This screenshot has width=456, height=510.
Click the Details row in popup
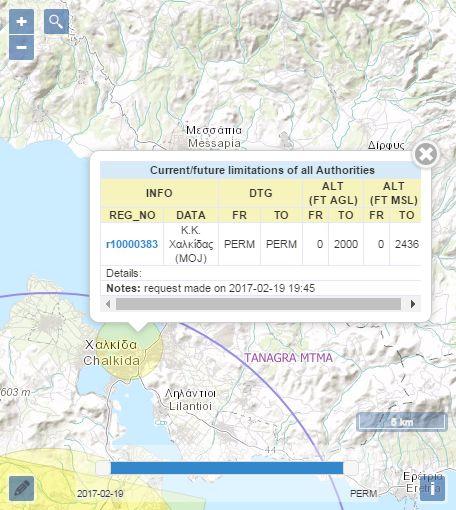(x=261, y=273)
